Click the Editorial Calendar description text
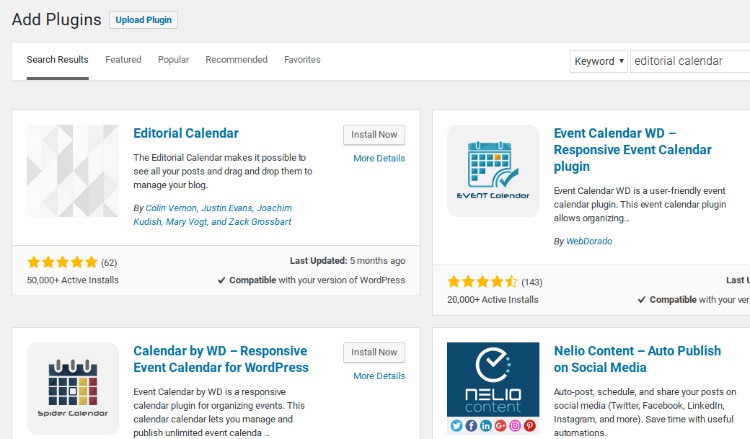 click(223, 171)
